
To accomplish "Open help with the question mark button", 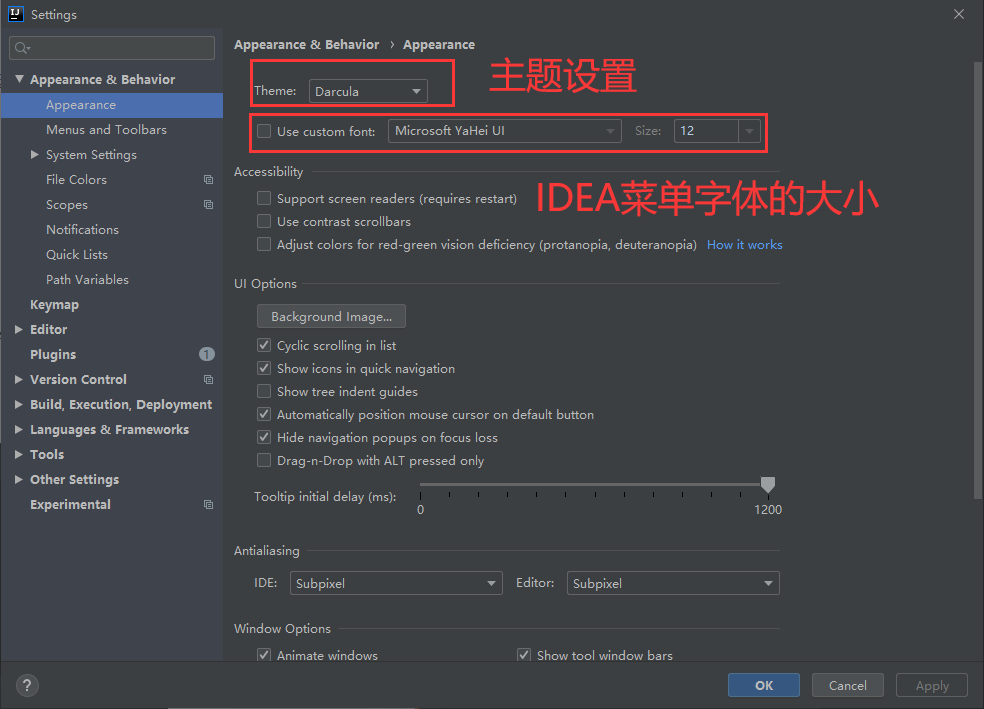I will coord(27,685).
